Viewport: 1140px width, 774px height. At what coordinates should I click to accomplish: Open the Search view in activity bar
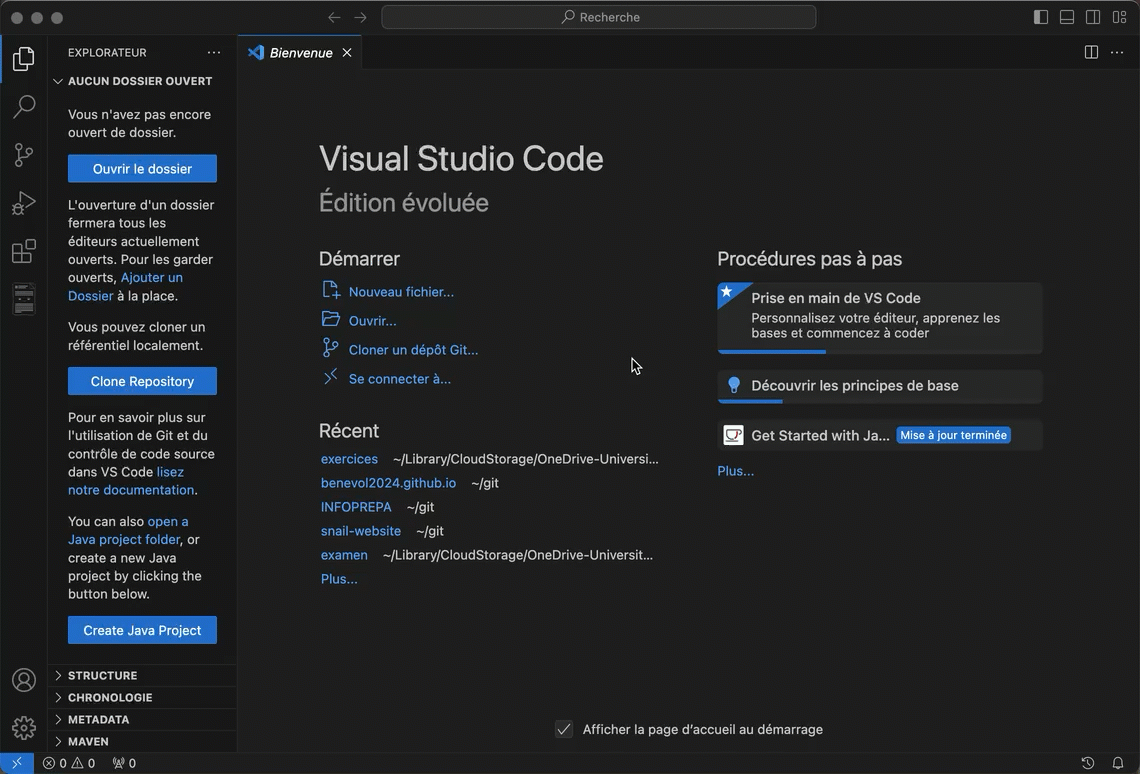click(x=24, y=107)
